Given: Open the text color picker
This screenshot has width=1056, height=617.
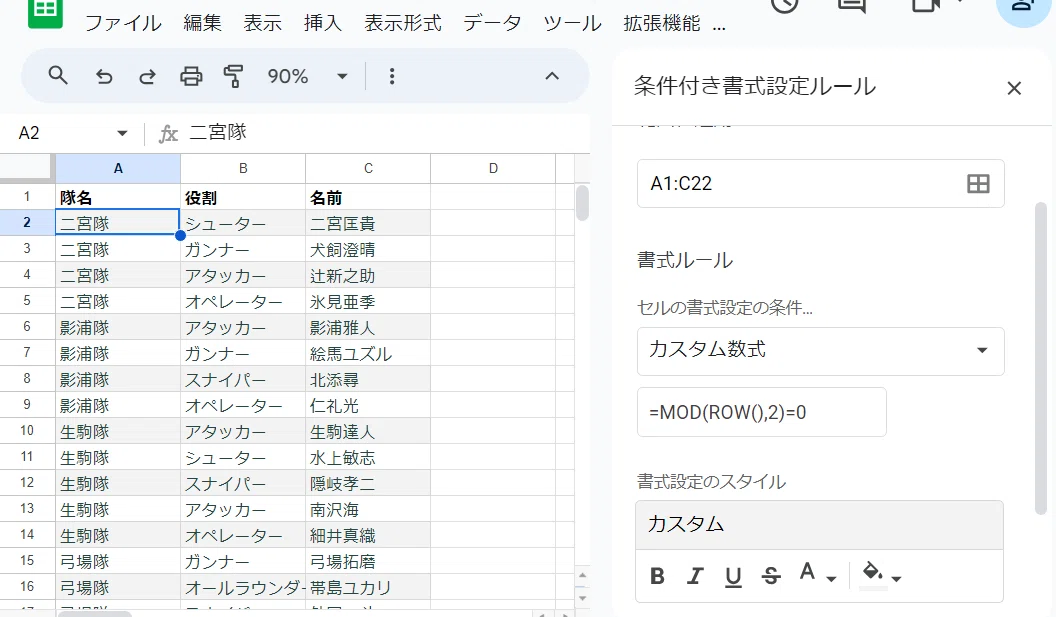Looking at the screenshot, I should coord(817,574).
